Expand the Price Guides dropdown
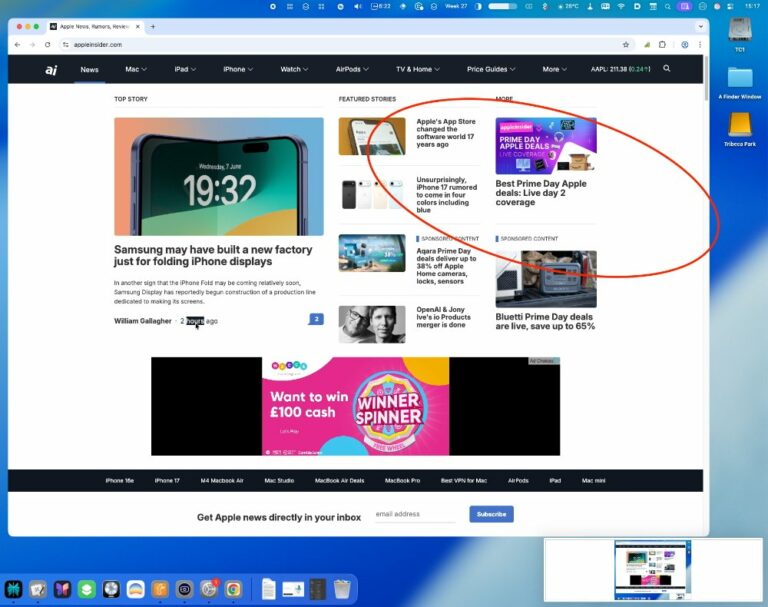 491,69
